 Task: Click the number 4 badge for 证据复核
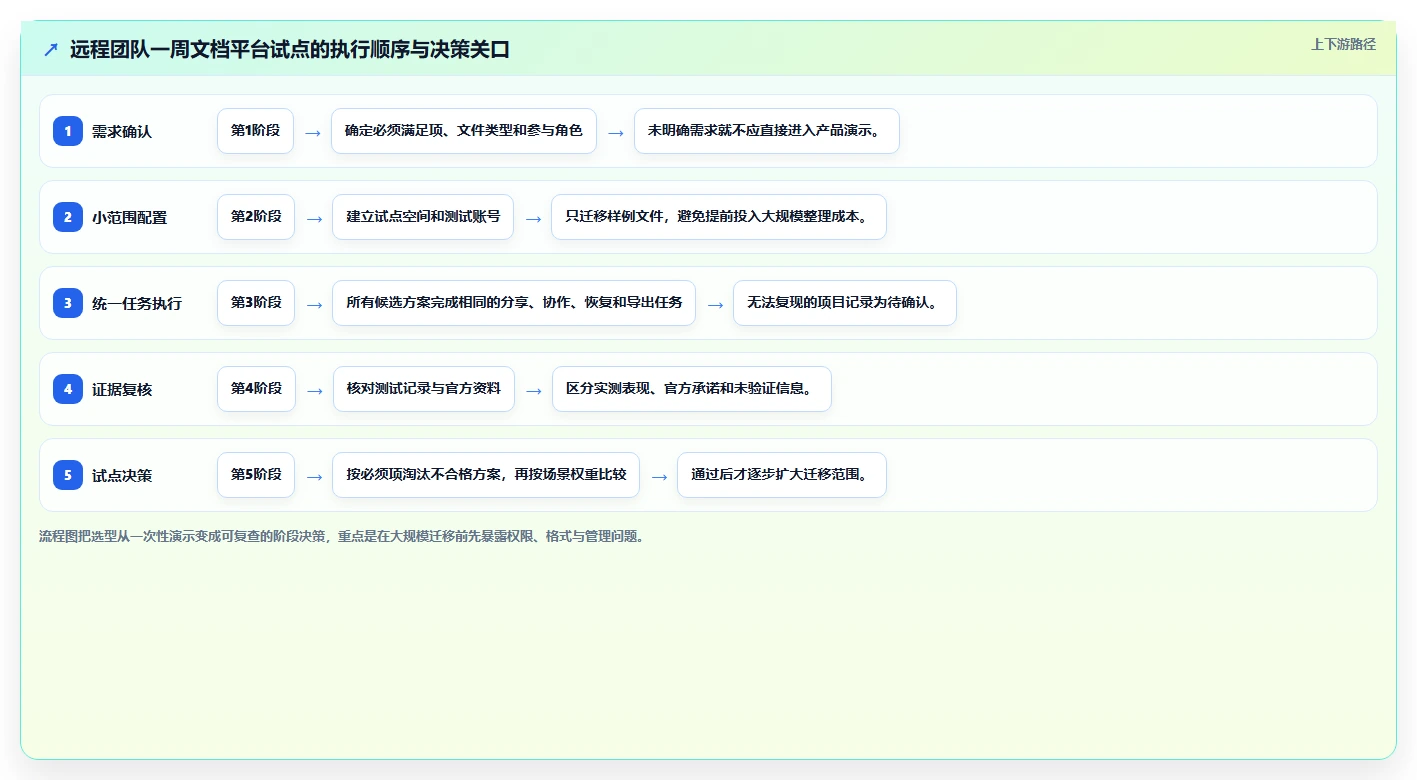click(68, 389)
